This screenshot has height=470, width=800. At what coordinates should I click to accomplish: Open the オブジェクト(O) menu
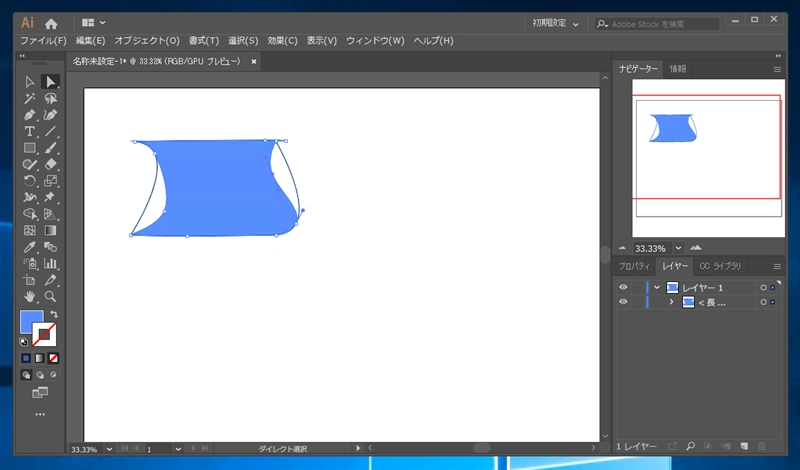click(x=147, y=41)
